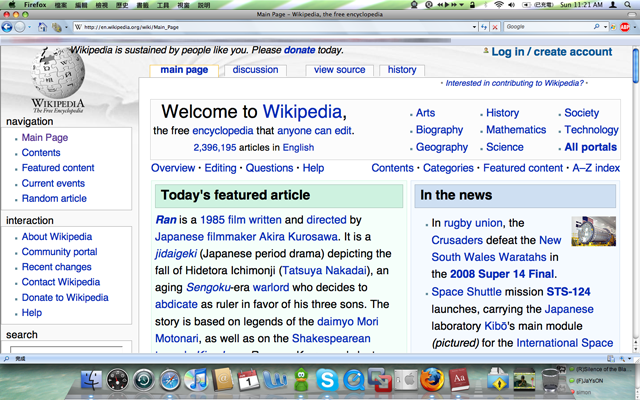Image resolution: width=640 pixels, height=400 pixels.
Task: Go back with the Back arrow button
Action: 7,27
